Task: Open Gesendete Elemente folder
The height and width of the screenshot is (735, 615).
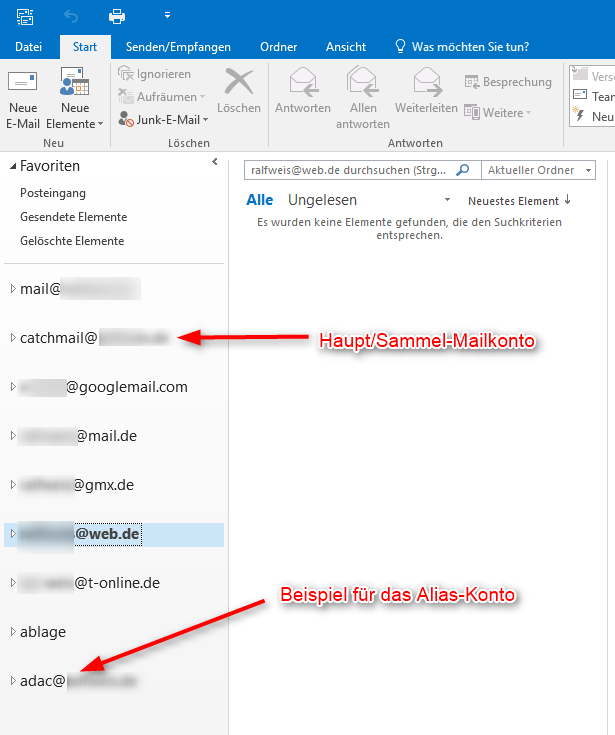Action: 74,217
